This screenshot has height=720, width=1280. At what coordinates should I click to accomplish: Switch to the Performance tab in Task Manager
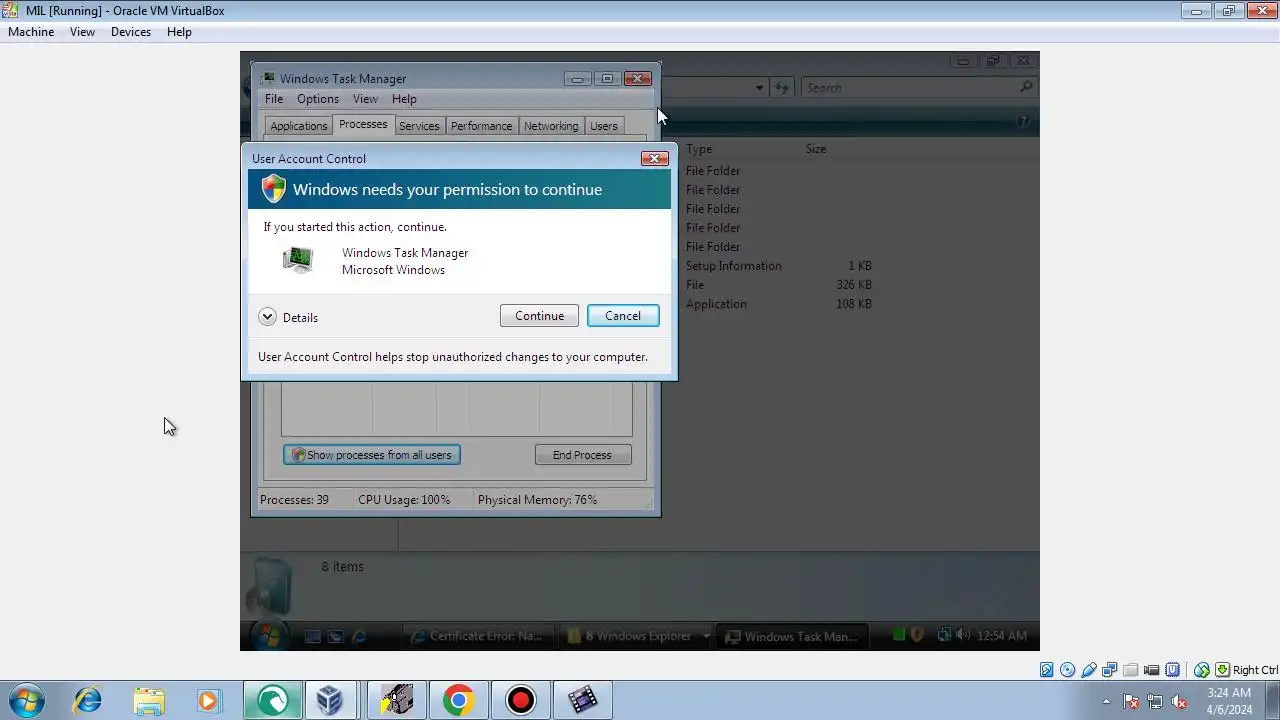pos(481,126)
